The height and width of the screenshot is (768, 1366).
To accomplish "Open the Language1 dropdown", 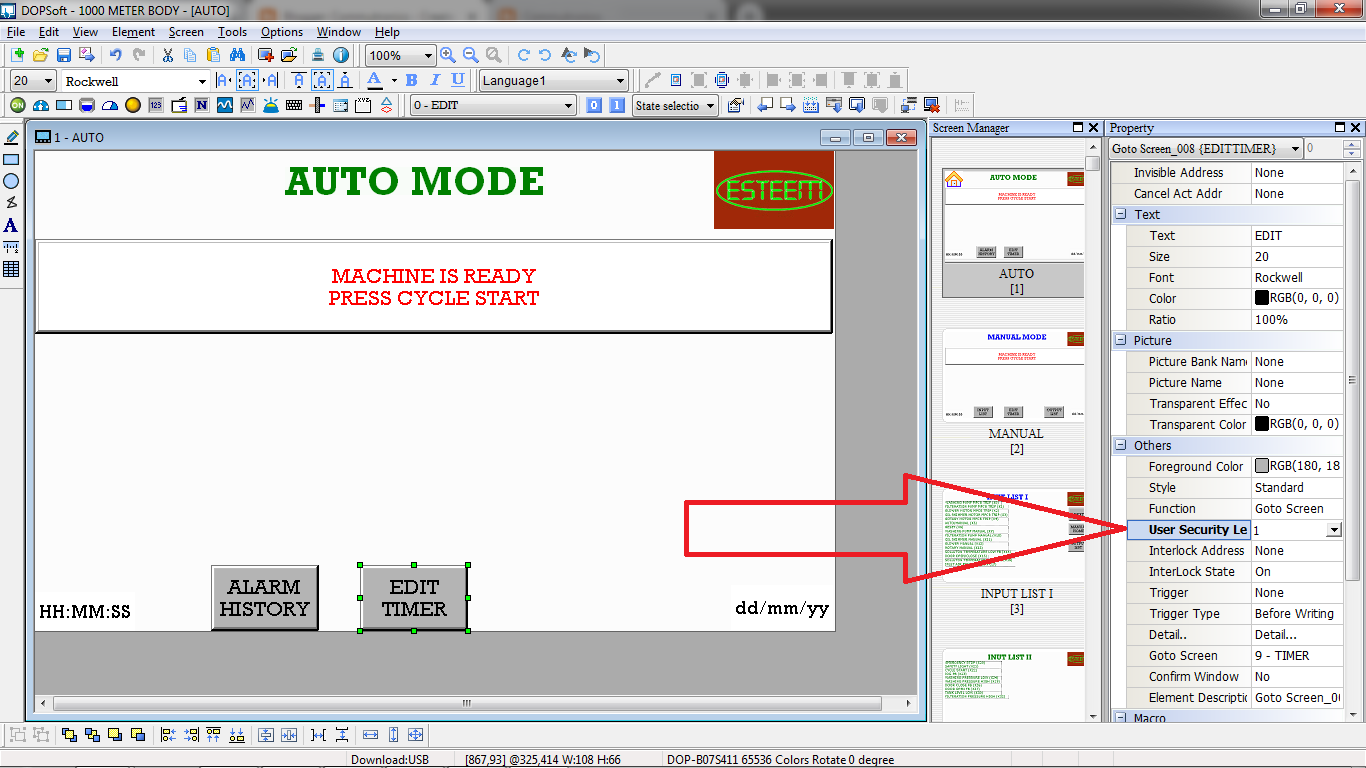I will (x=620, y=80).
